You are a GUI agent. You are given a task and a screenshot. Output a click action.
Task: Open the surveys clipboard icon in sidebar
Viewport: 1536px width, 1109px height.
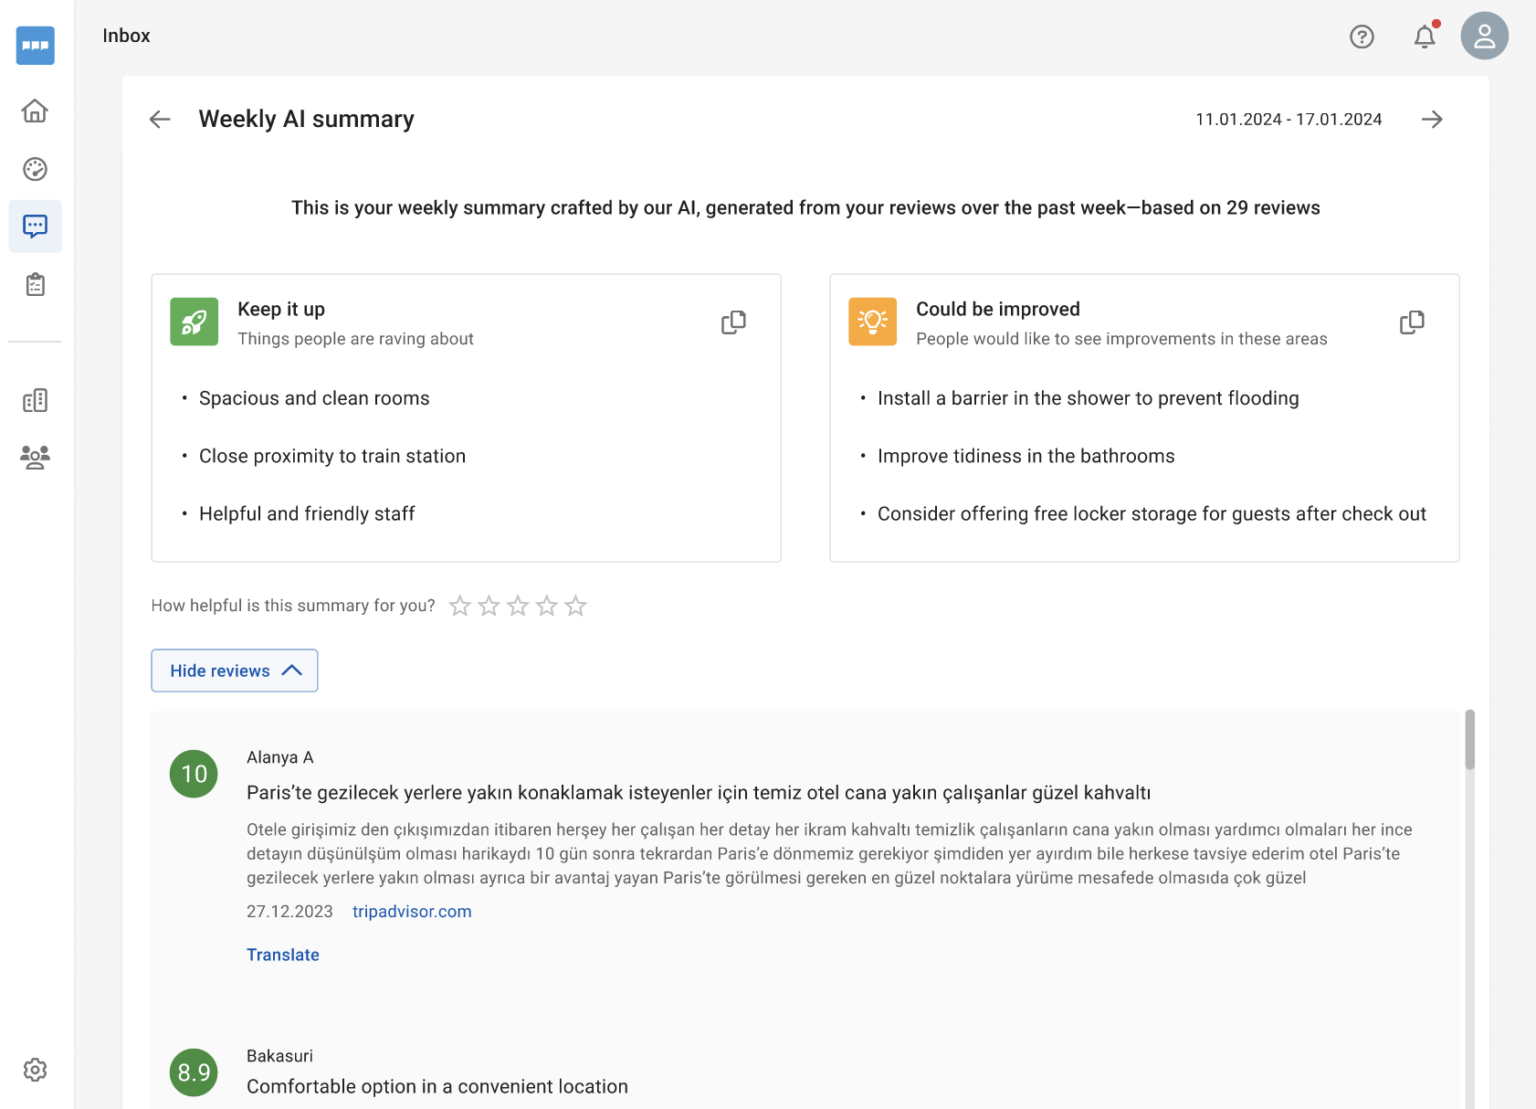pyautogui.click(x=35, y=284)
